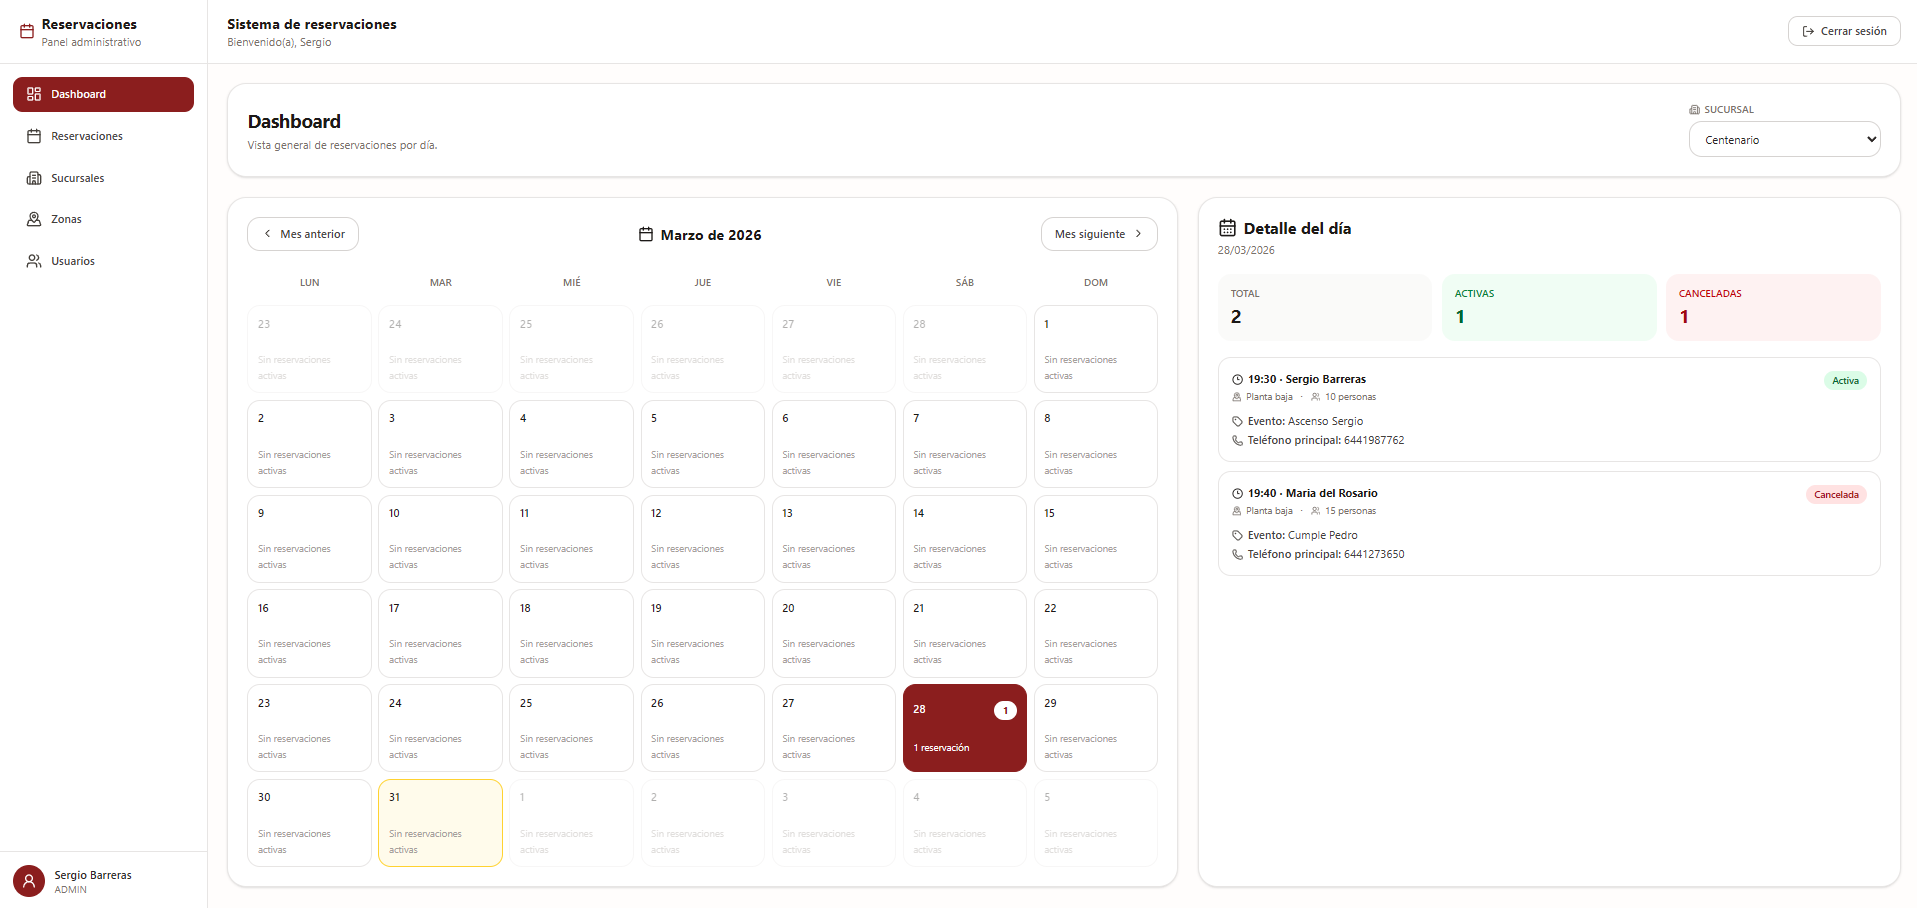This screenshot has width=1917, height=908.
Task: Click the Sergio Barreras avatar icon
Action: [x=29, y=881]
